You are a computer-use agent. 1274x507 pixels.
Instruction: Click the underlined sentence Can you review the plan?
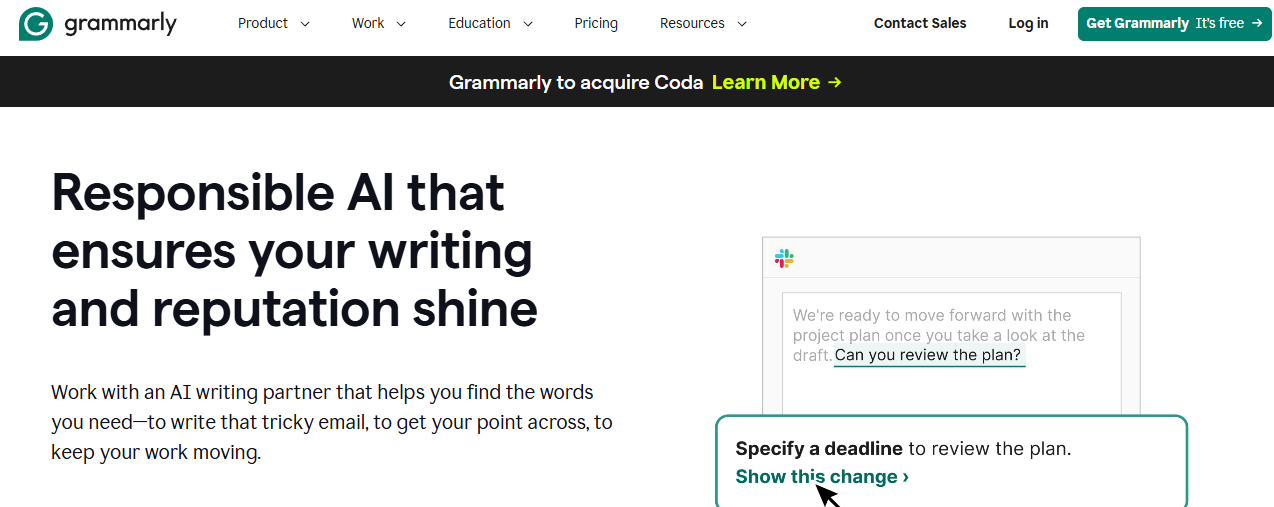[x=928, y=355]
